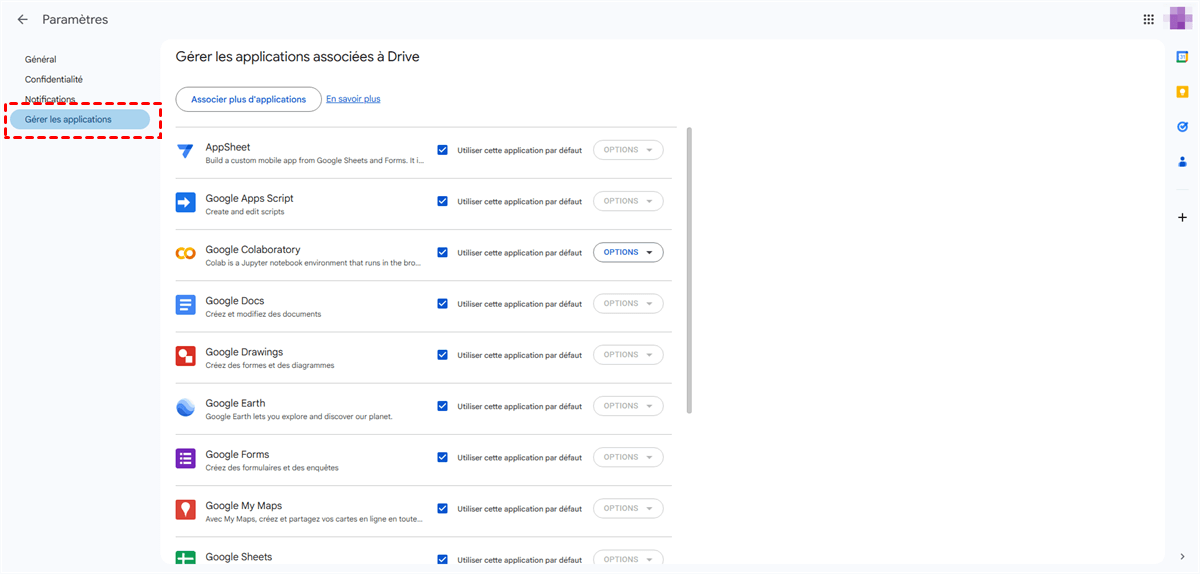The width and height of the screenshot is (1200, 574).
Task: Open Contacts side panel icon
Action: point(1182,162)
